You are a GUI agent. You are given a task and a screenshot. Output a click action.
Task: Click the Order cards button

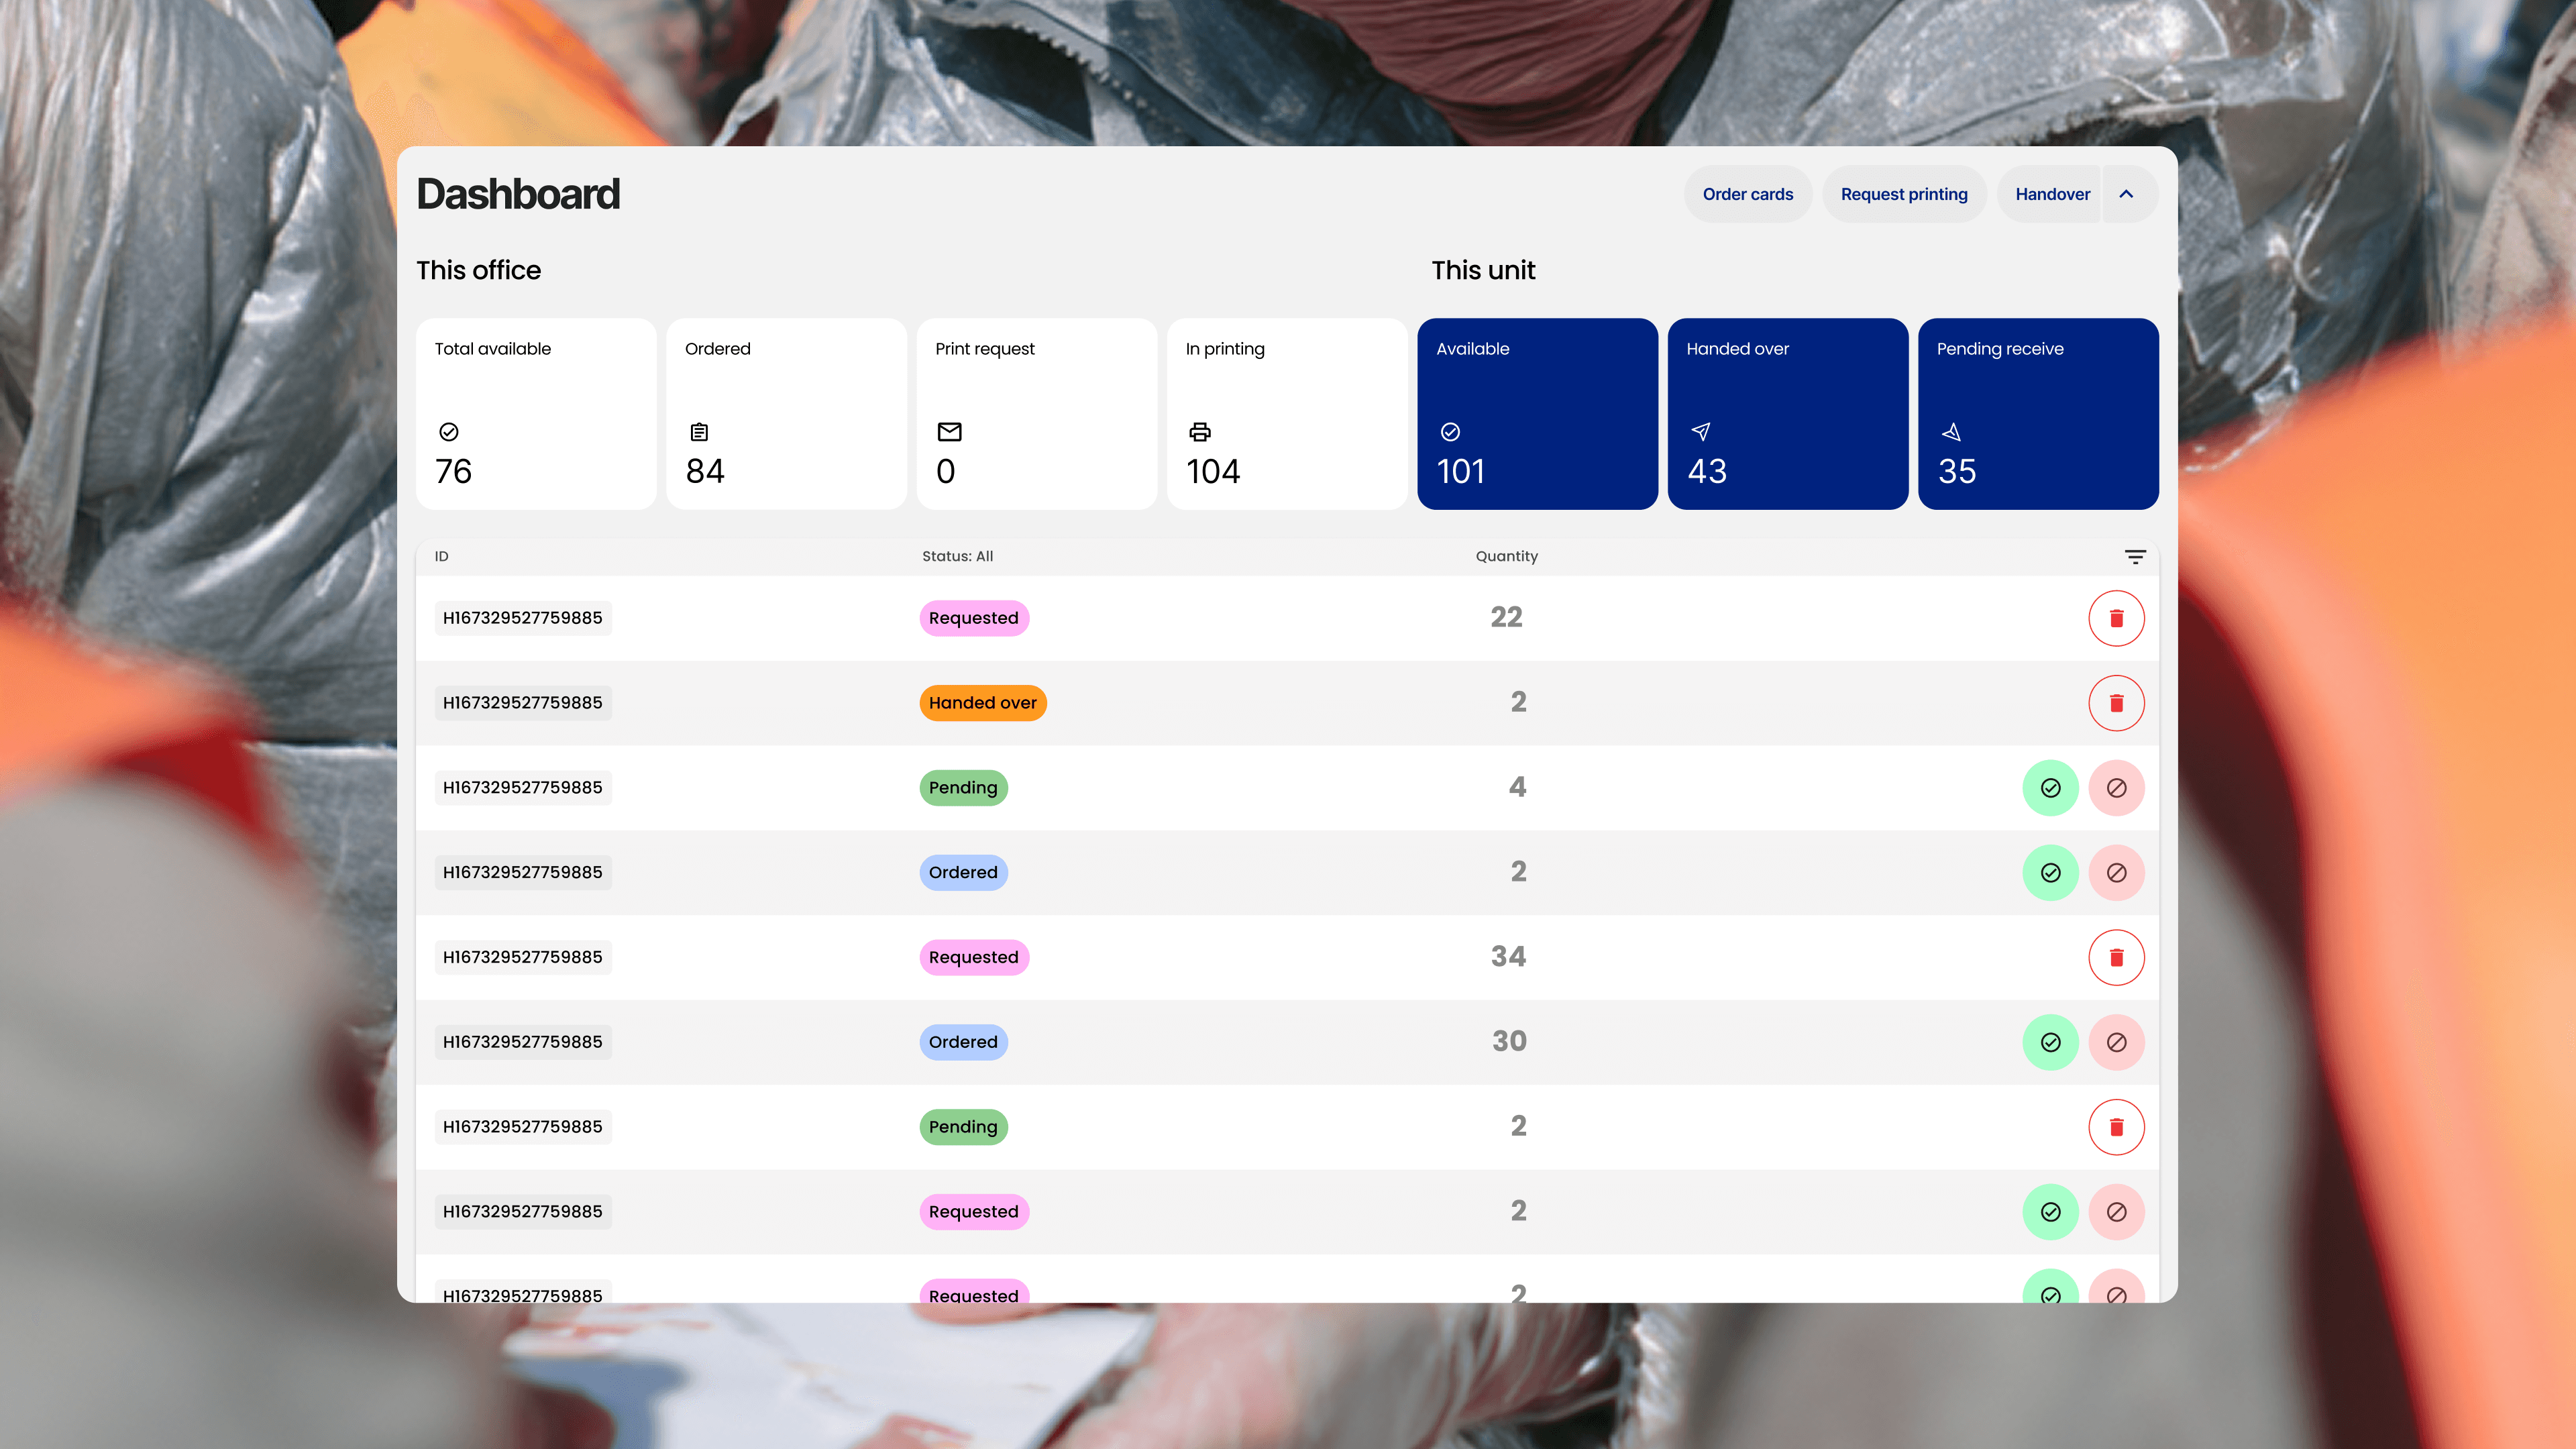click(1747, 194)
